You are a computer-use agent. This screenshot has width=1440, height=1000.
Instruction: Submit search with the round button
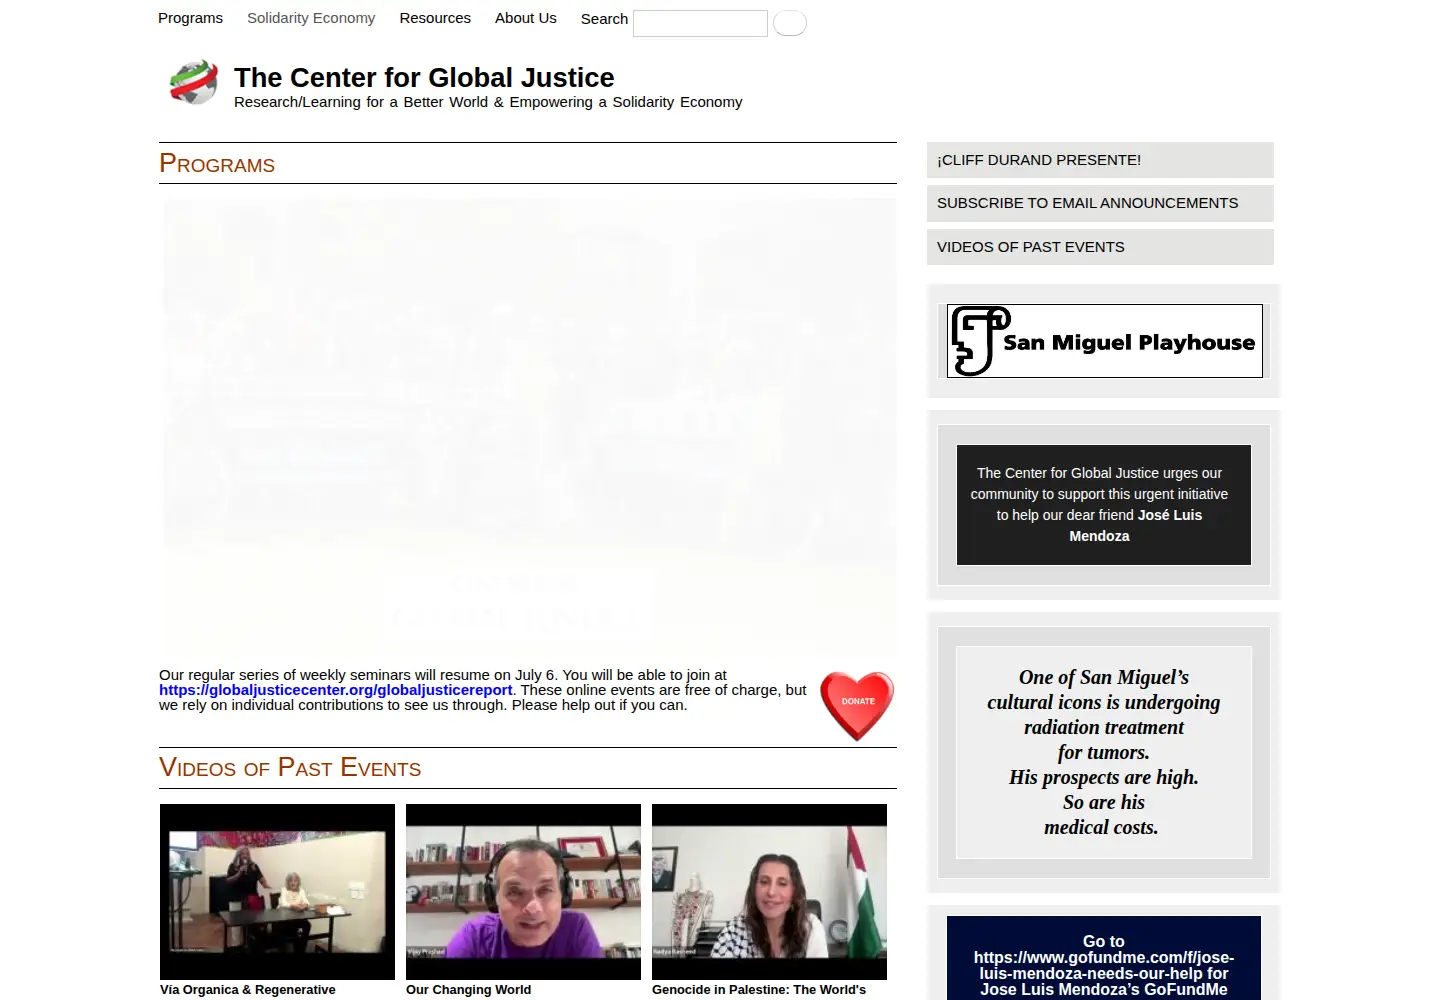point(790,23)
